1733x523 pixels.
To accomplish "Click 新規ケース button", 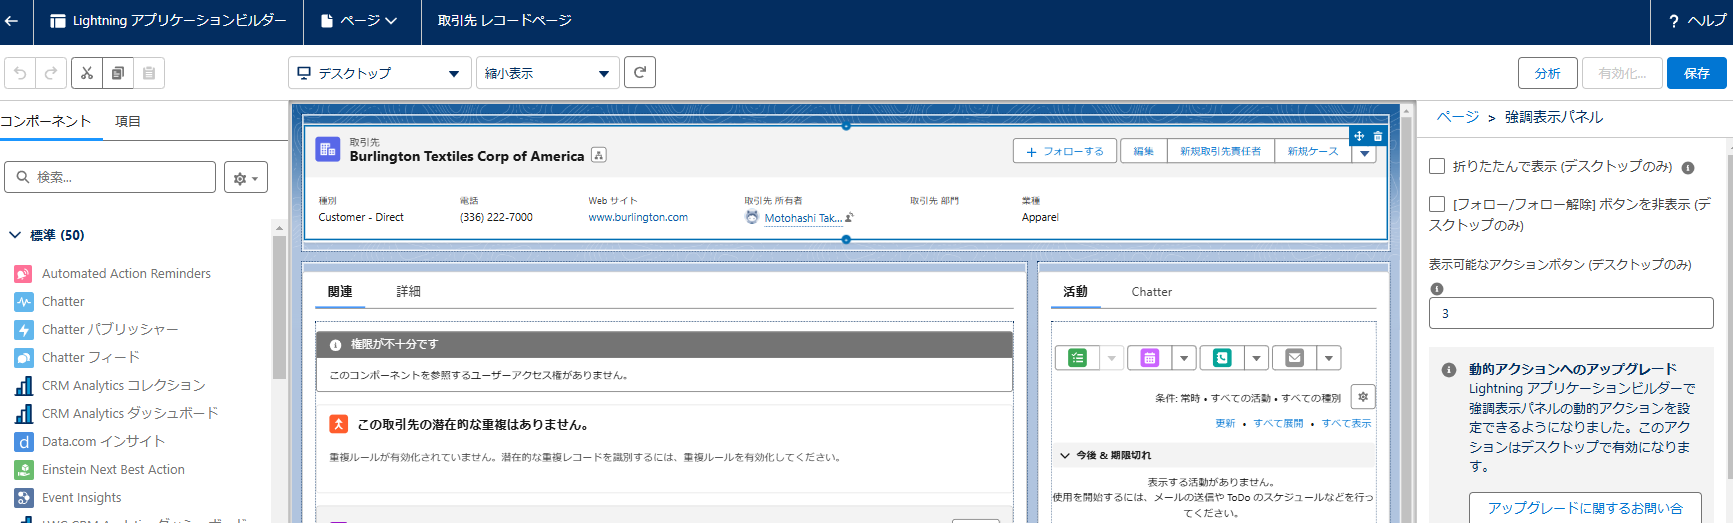I will (1313, 151).
